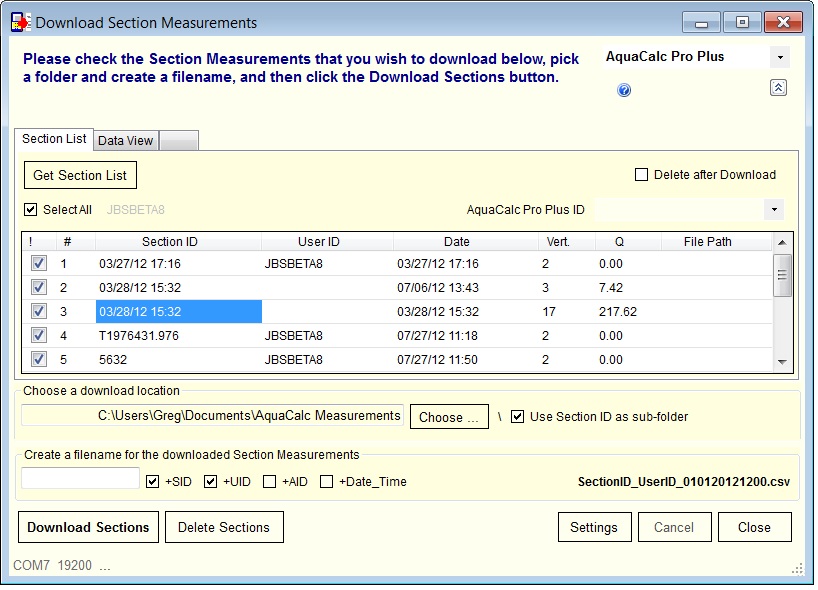Image resolution: width=818 pixels, height=590 pixels.
Task: Uncheck the checkbox for row 1
Action: pos(39,263)
